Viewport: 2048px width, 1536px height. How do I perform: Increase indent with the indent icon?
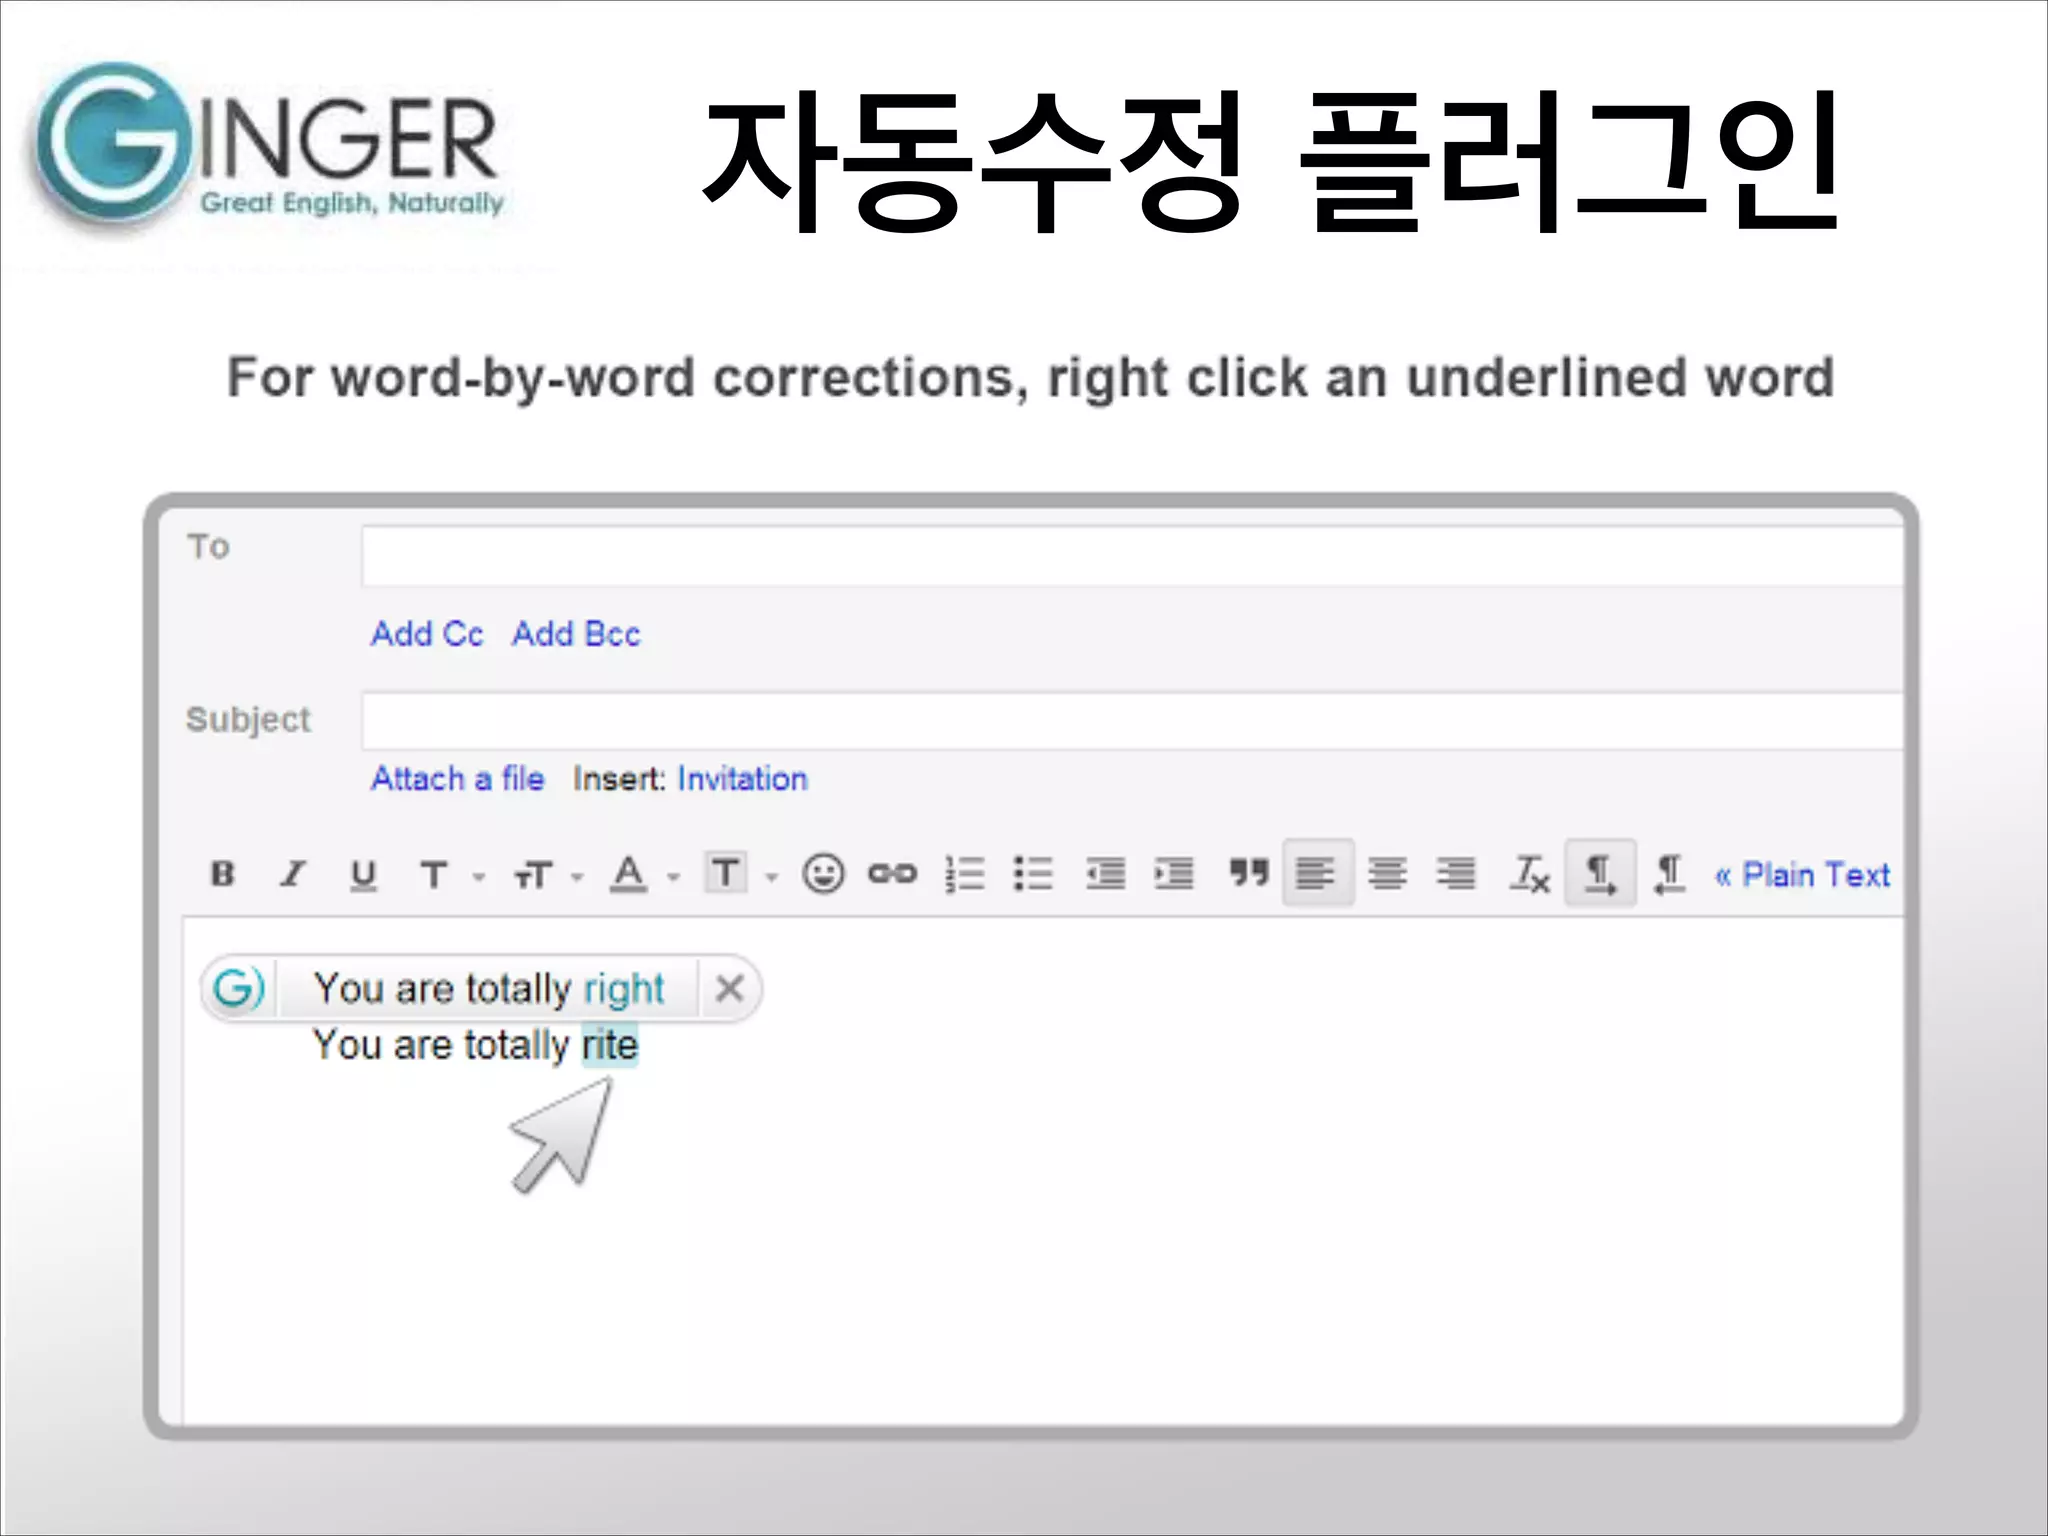(x=1174, y=874)
